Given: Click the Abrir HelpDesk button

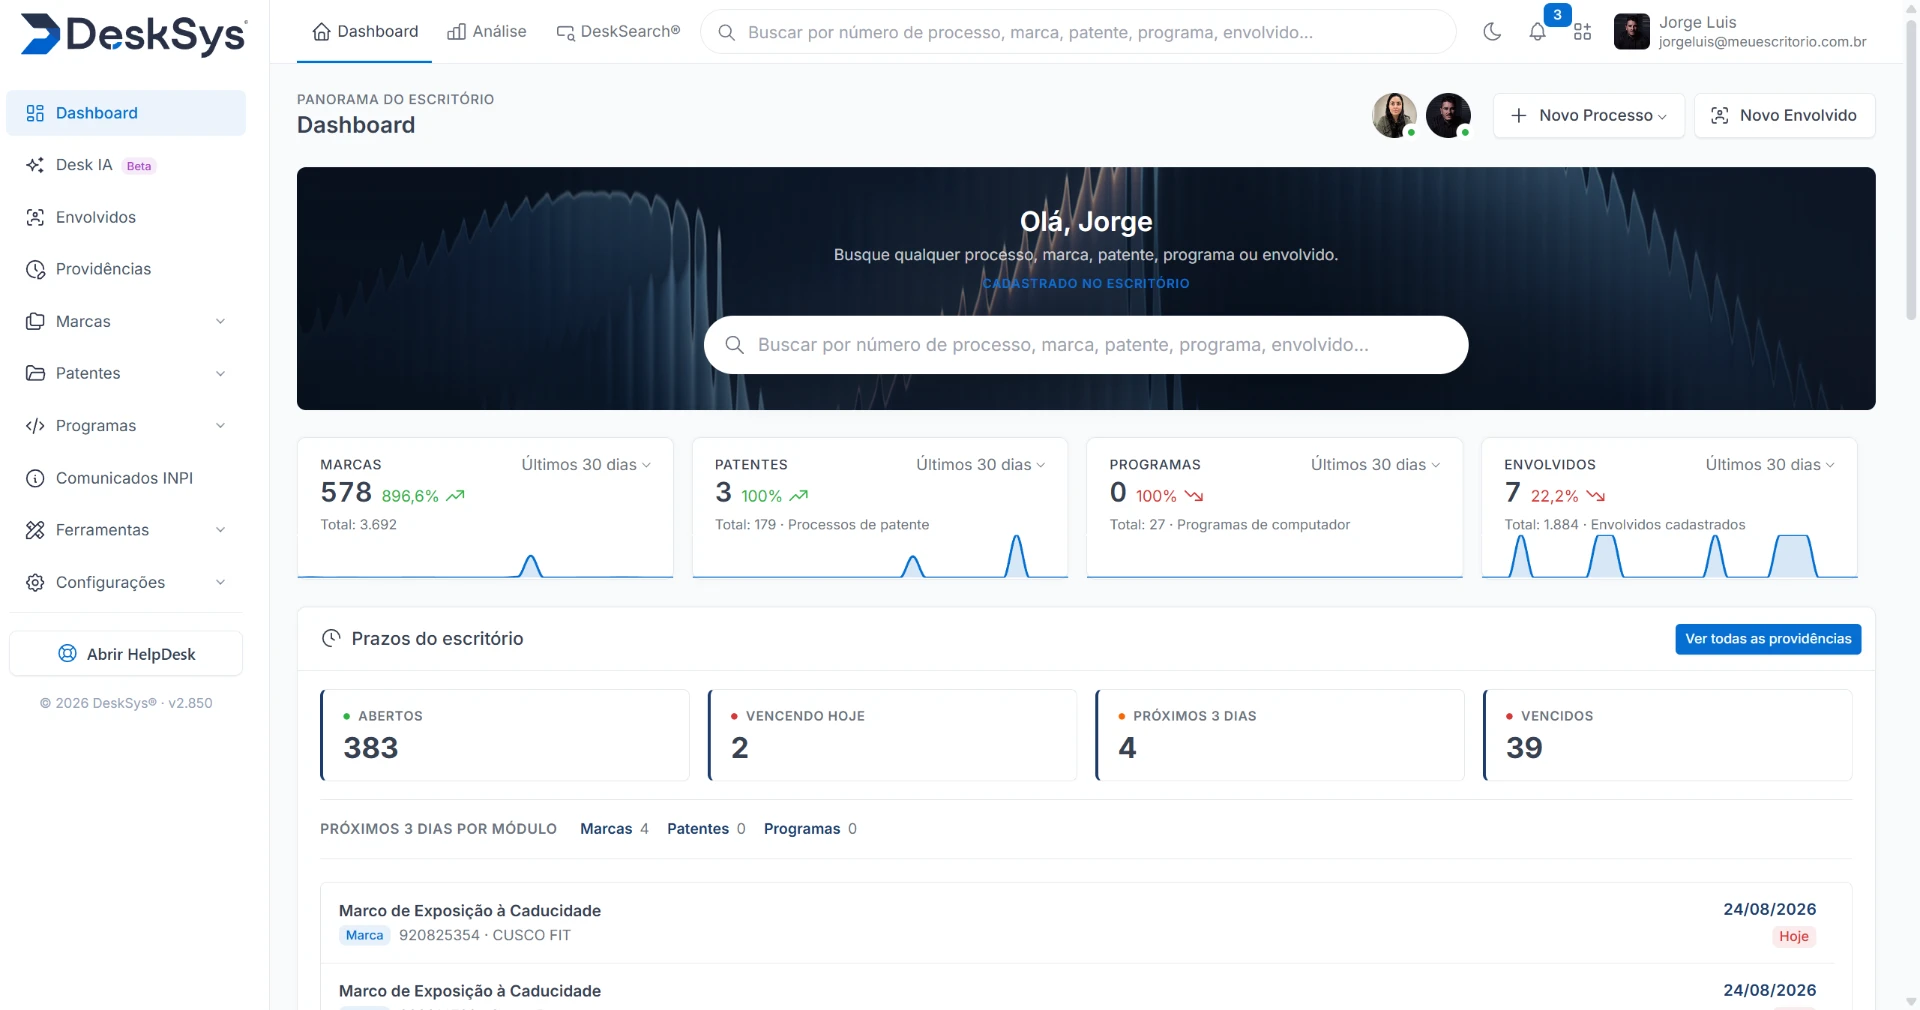Looking at the screenshot, I should (x=126, y=654).
